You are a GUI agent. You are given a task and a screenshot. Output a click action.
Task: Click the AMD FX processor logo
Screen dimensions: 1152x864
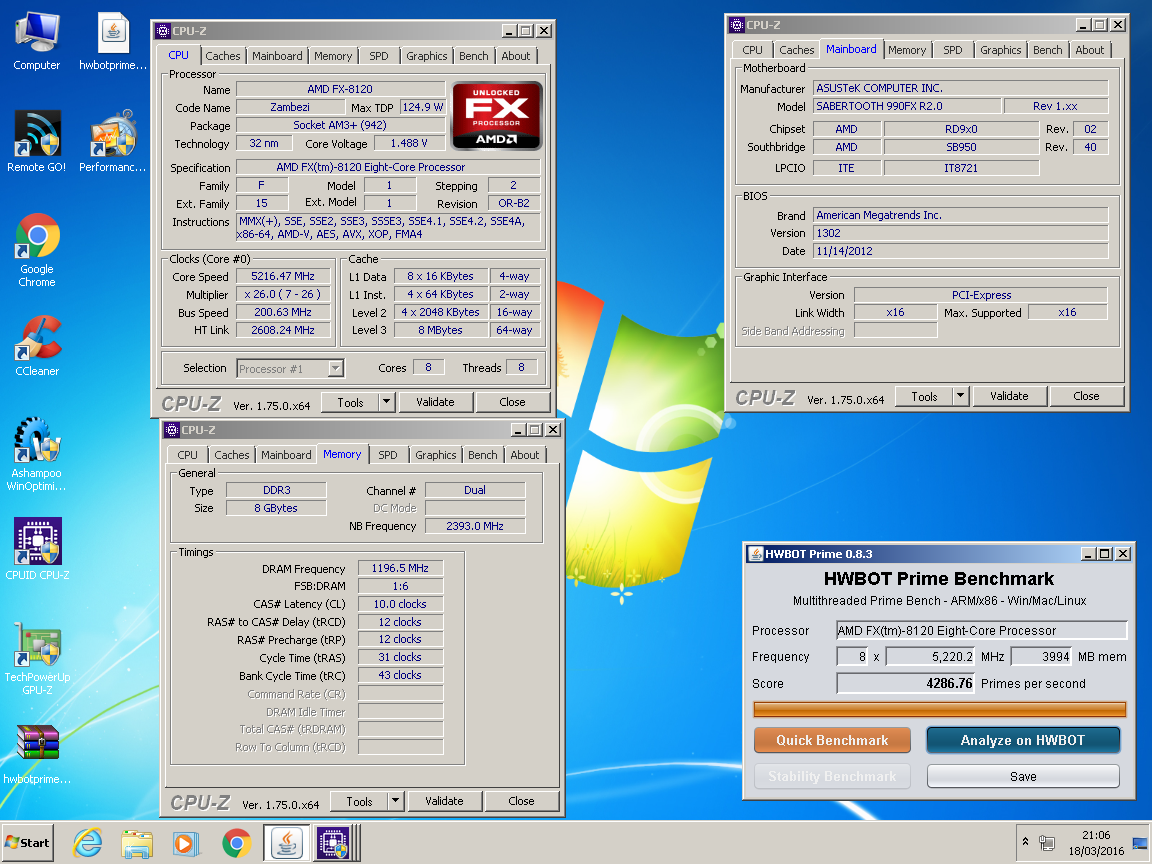tap(497, 115)
